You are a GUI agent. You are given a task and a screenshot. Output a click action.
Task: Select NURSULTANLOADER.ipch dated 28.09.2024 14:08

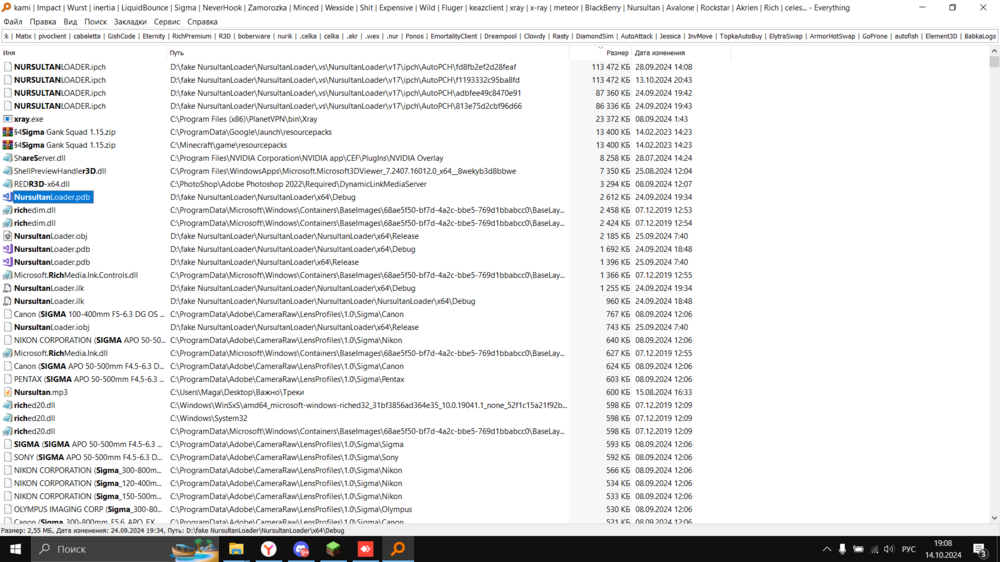(60, 67)
